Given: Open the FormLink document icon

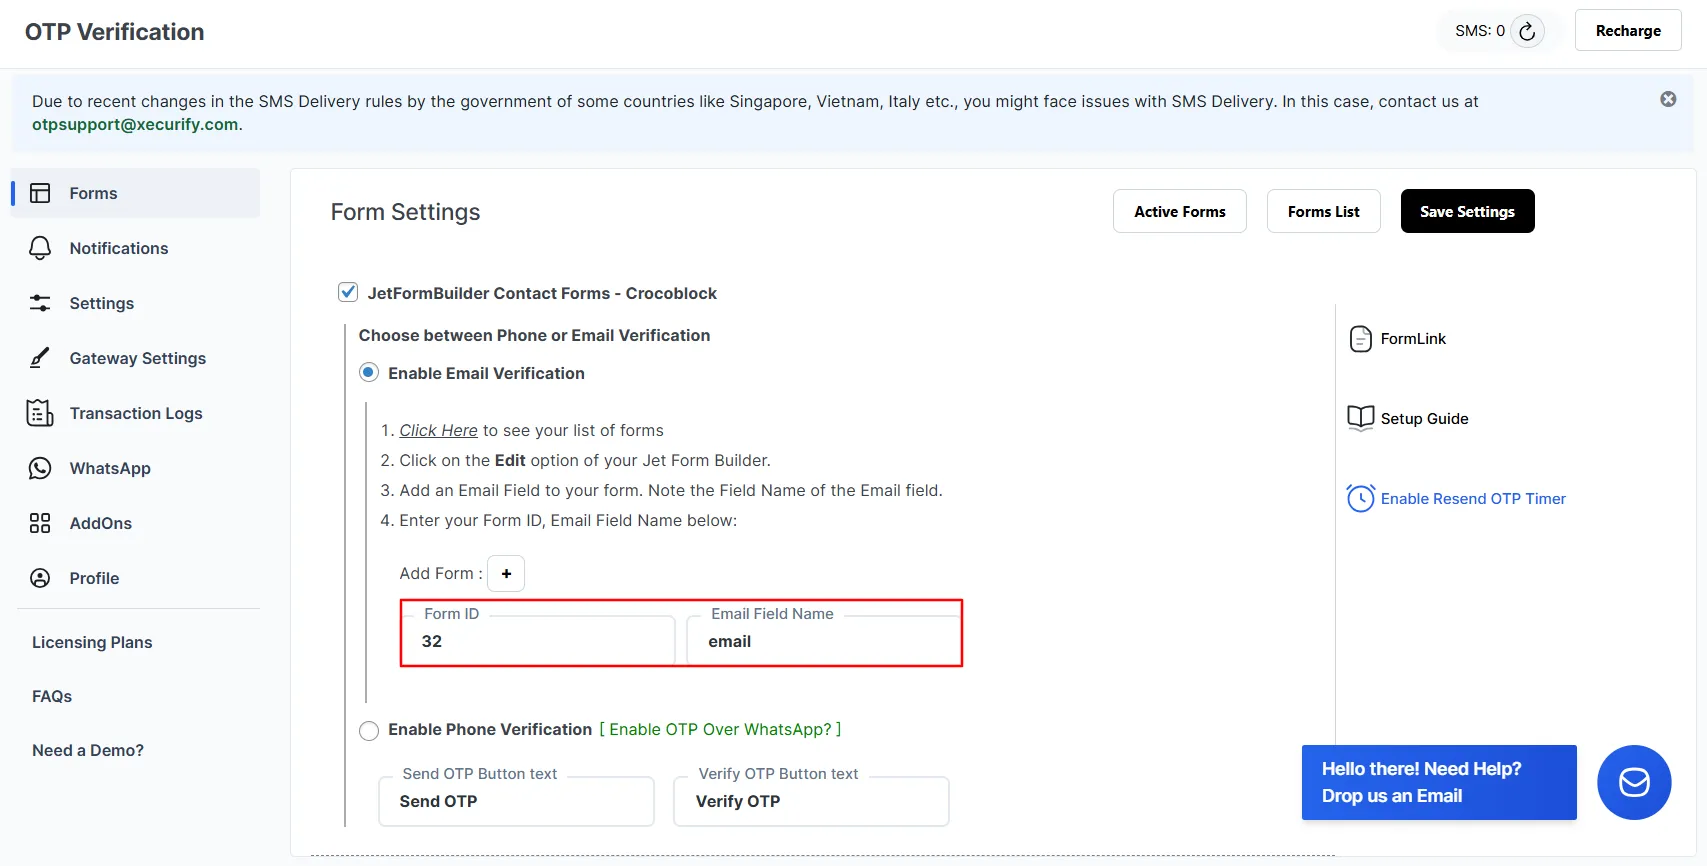Looking at the screenshot, I should tap(1360, 339).
